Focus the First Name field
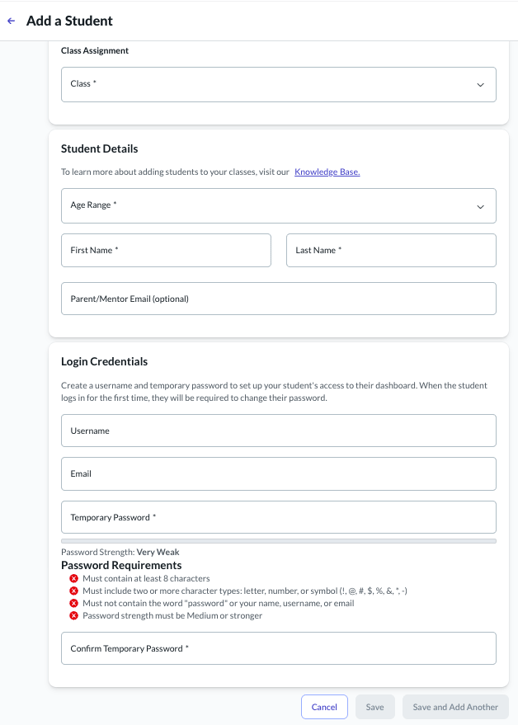518x725 pixels. coord(166,250)
